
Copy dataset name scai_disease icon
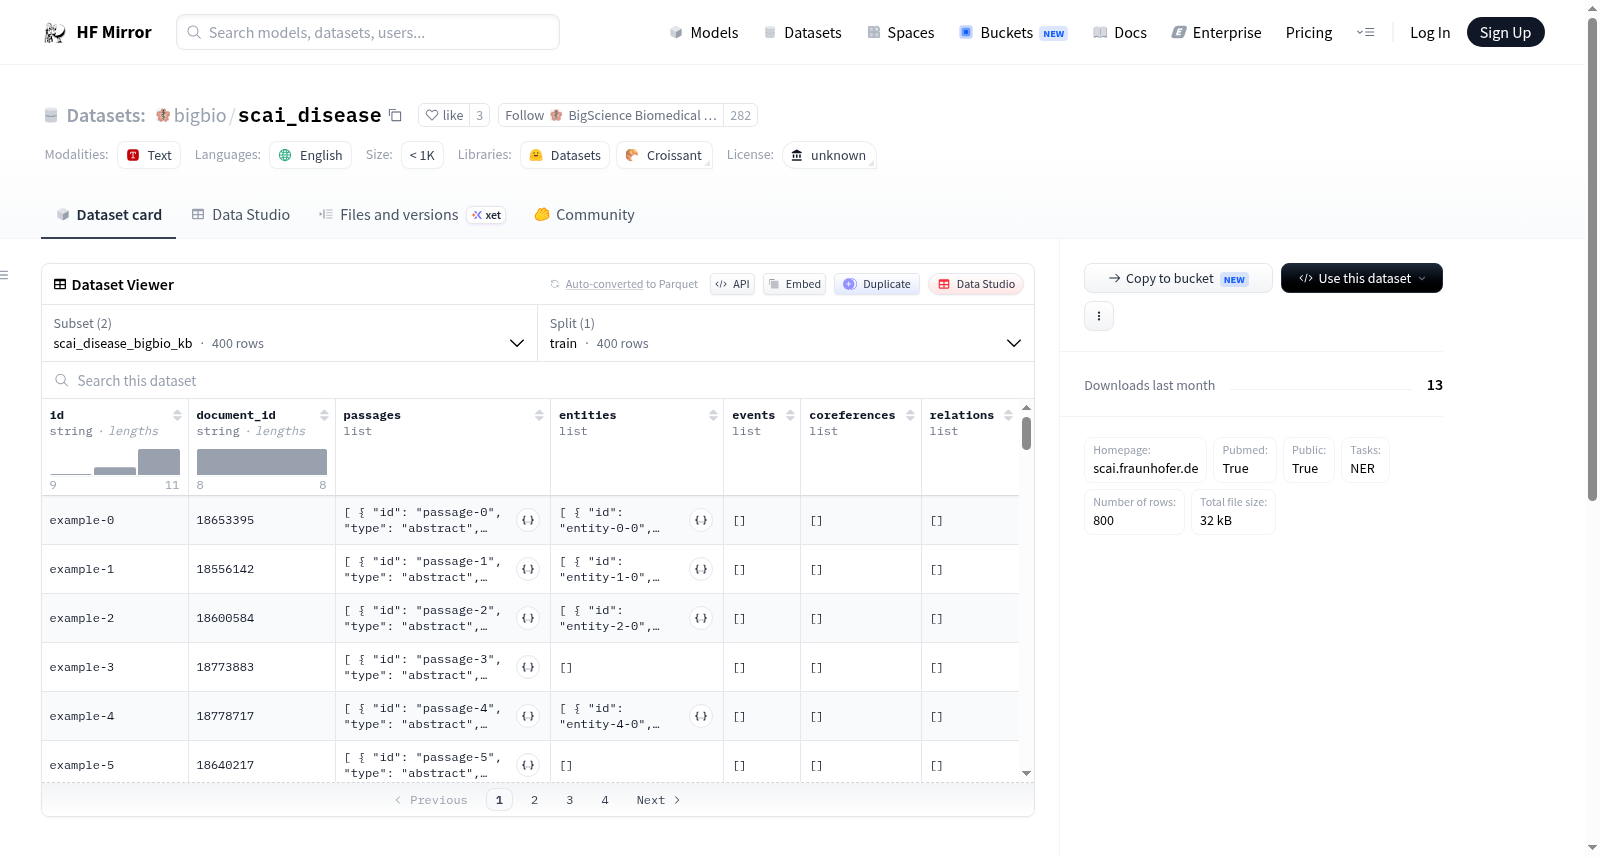click(395, 115)
